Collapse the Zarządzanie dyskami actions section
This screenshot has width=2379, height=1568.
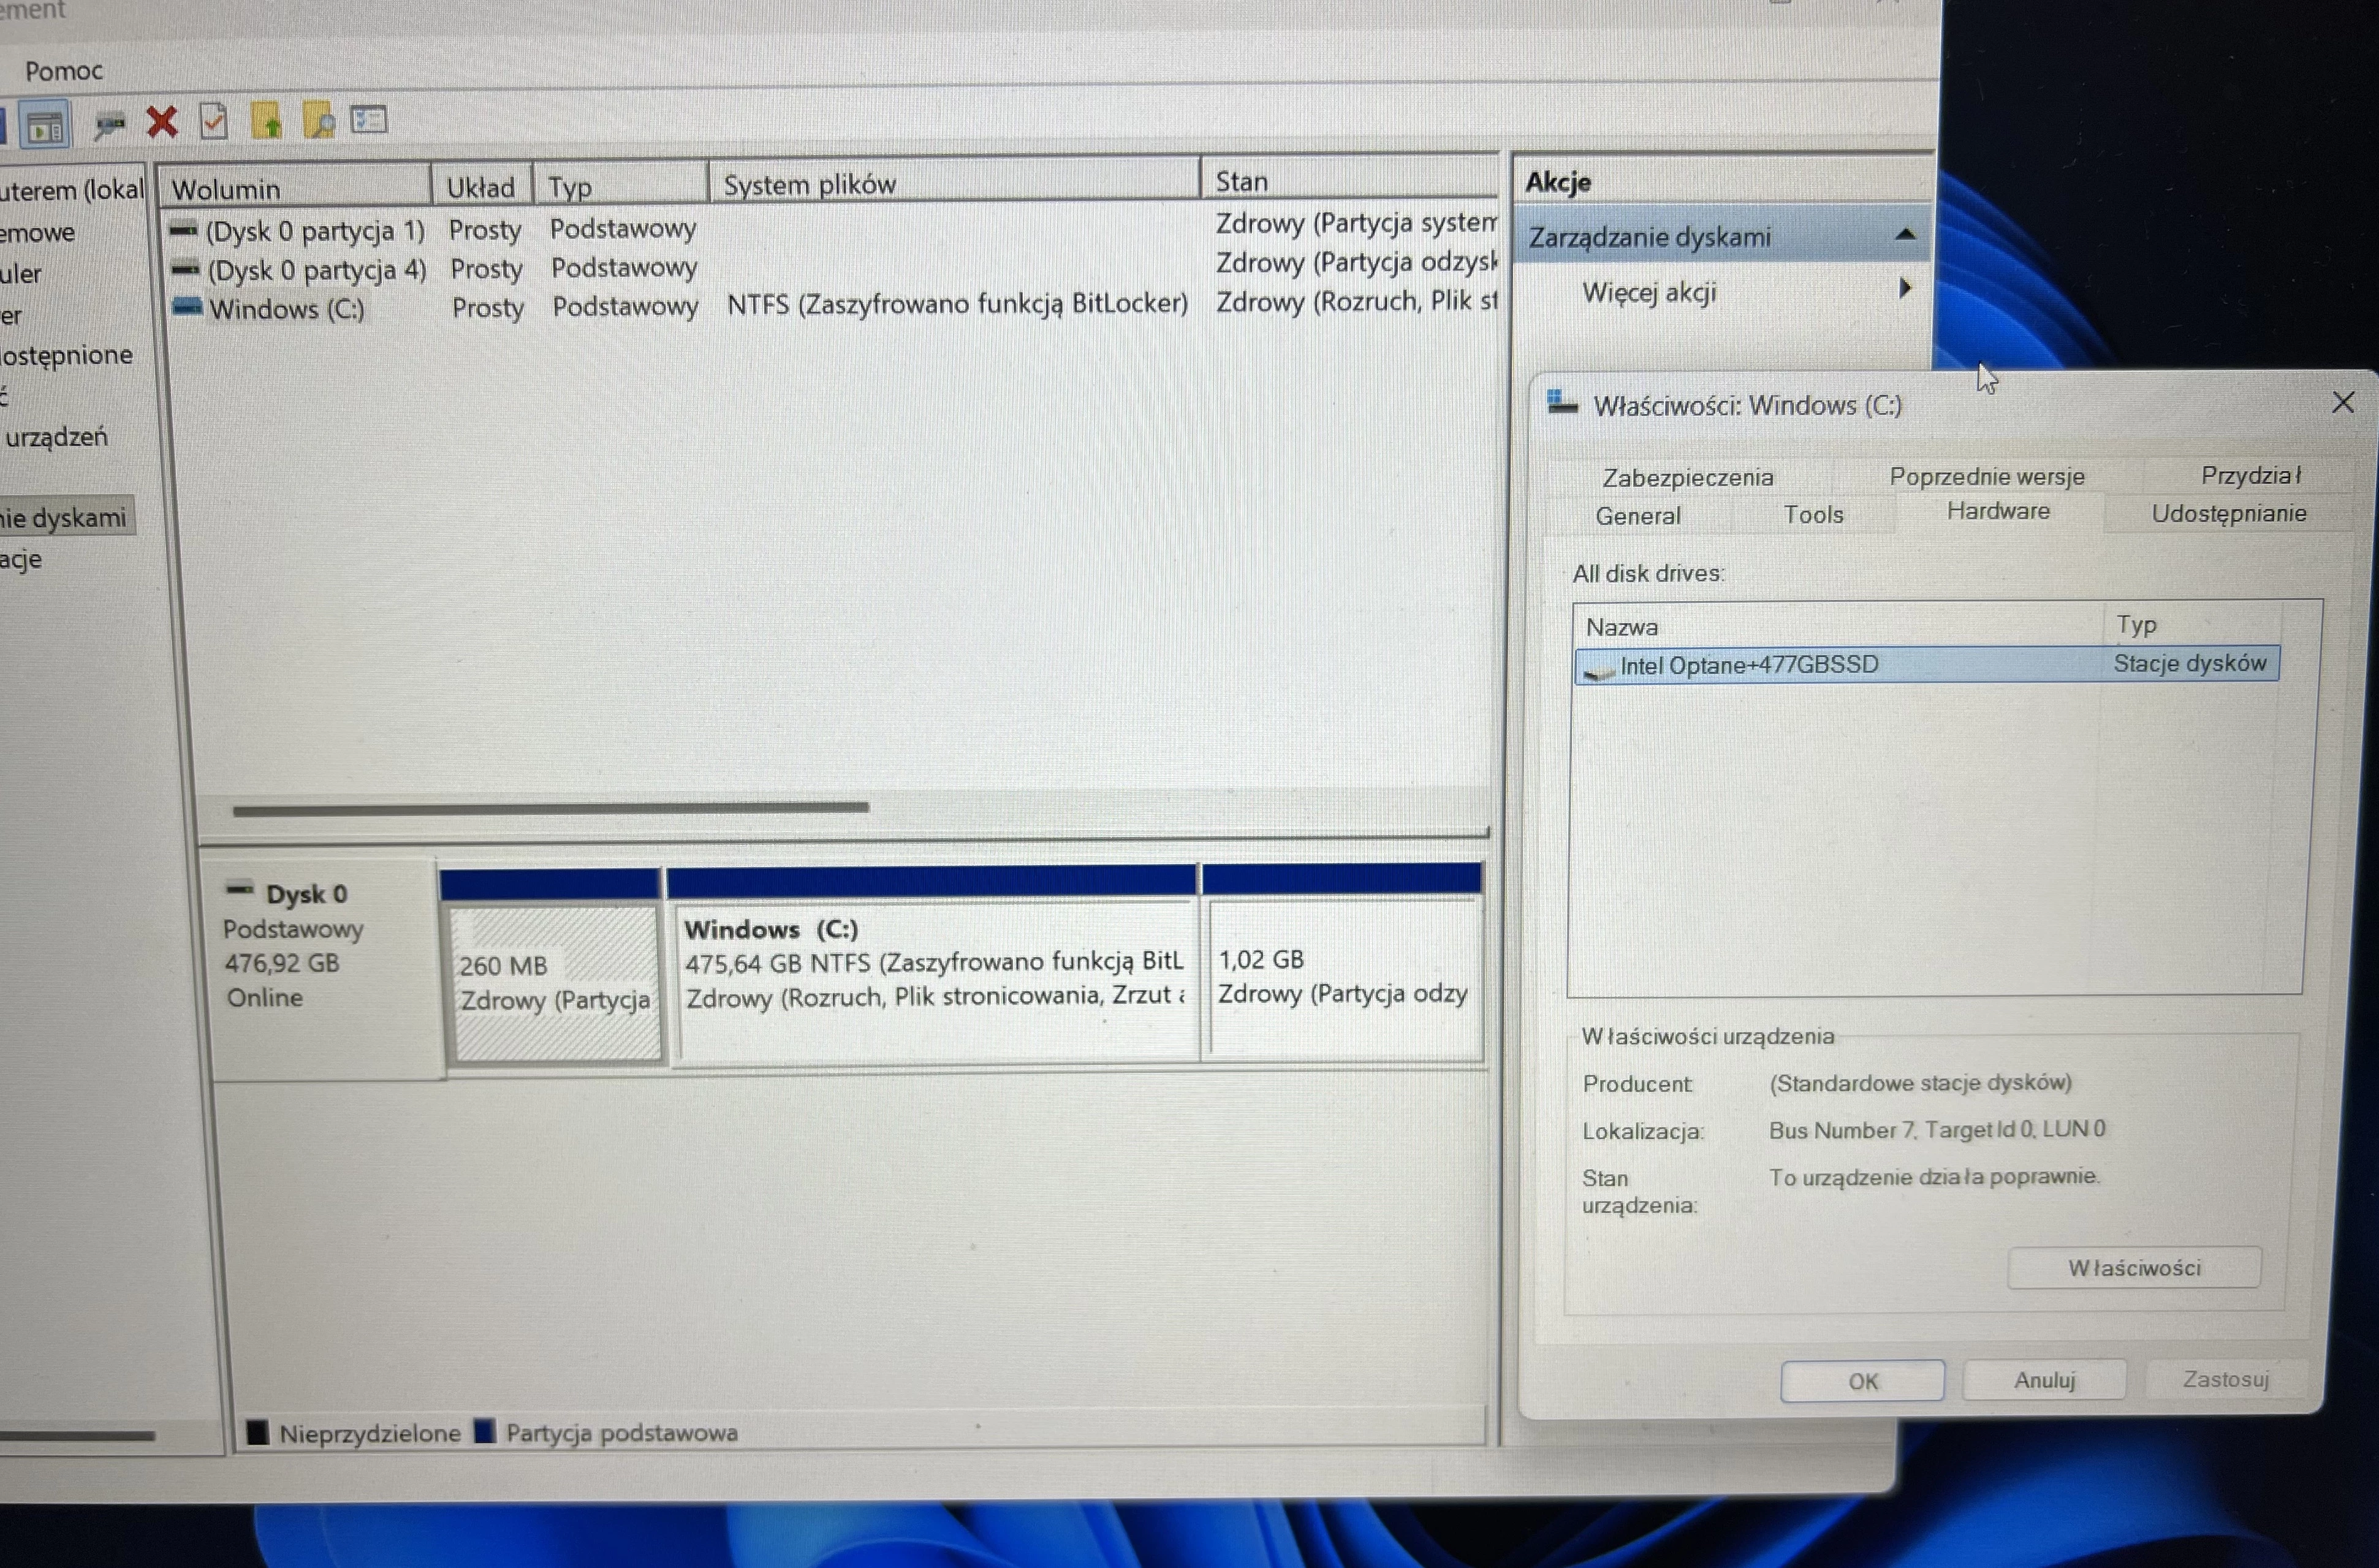pyautogui.click(x=1905, y=234)
